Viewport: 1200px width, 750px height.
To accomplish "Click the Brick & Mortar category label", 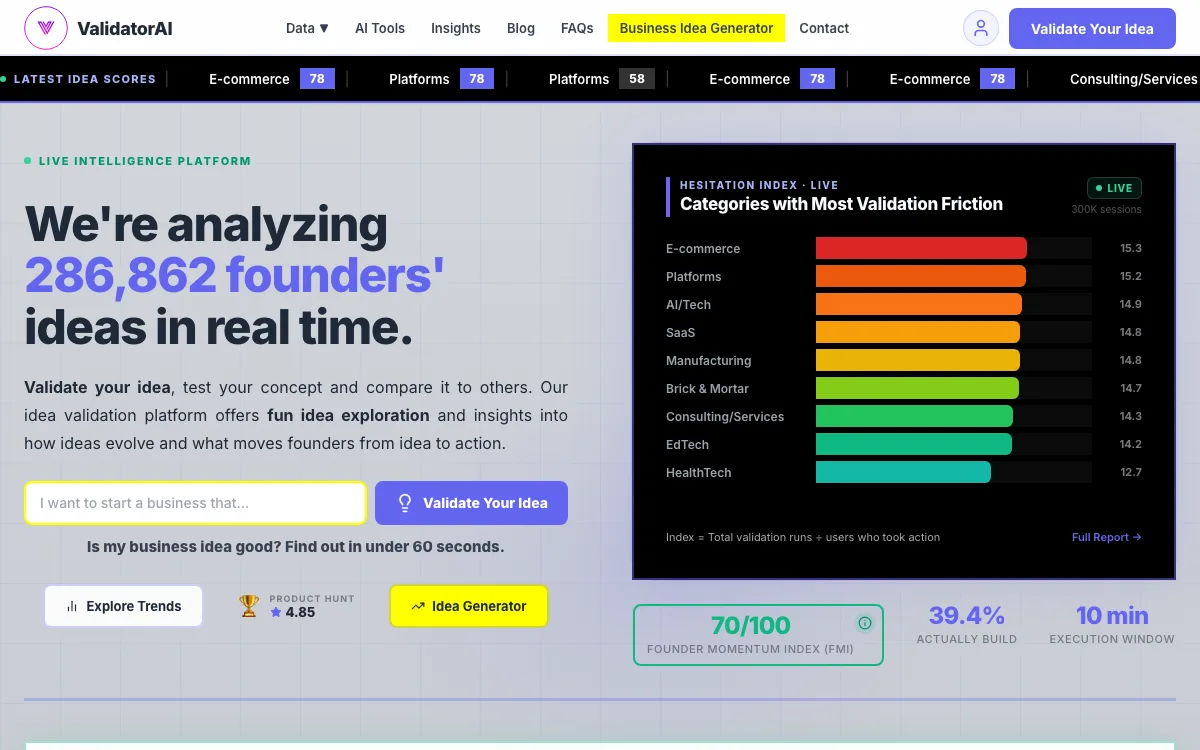I will pos(707,388).
